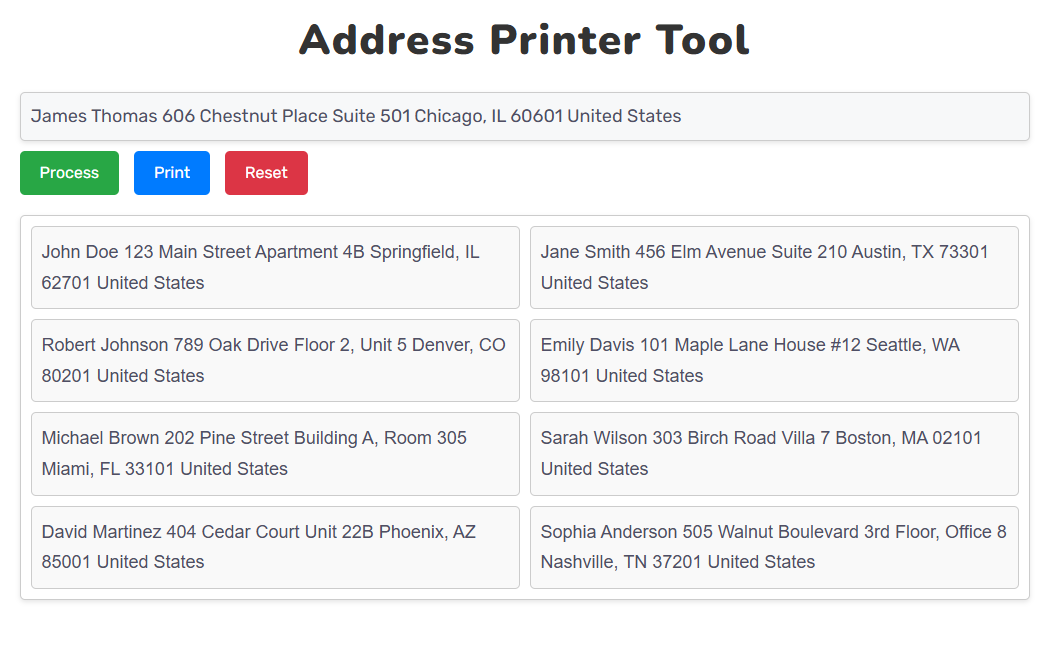Click the Process button
This screenshot has width=1063, height=650.
pyautogui.click(x=69, y=172)
